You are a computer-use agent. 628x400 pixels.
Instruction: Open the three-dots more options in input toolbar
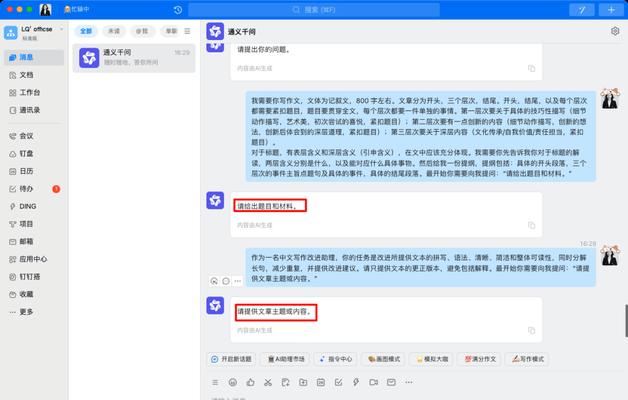point(409,382)
